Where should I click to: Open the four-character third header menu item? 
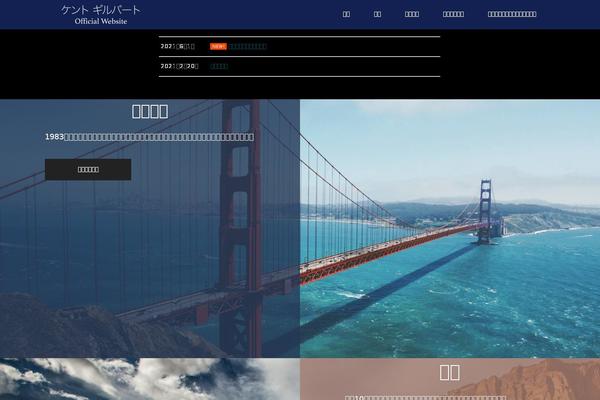[x=412, y=14]
